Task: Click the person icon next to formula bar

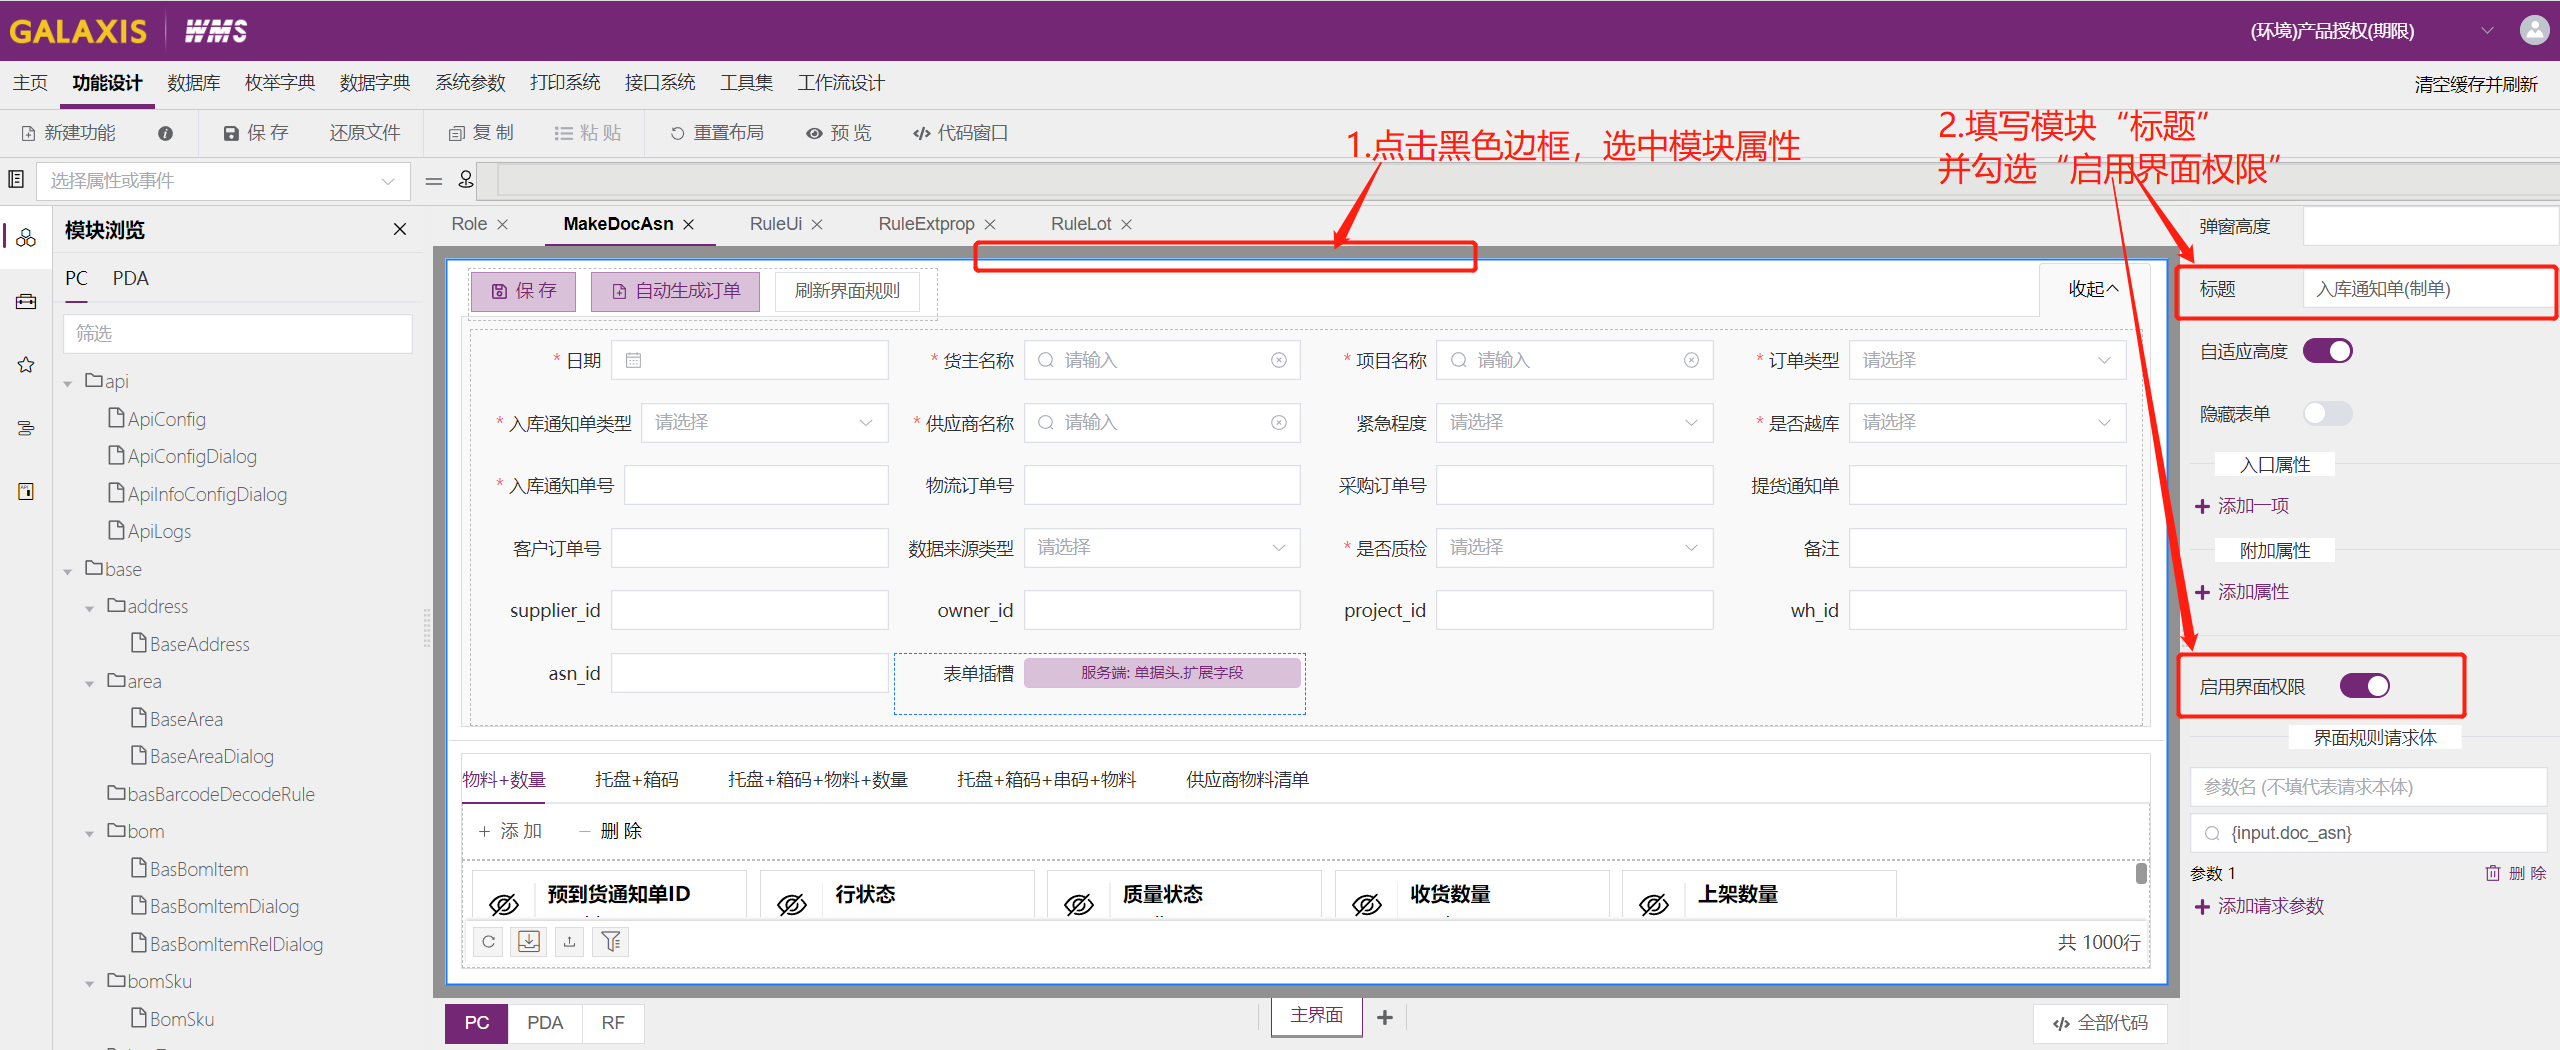Action: 466,180
